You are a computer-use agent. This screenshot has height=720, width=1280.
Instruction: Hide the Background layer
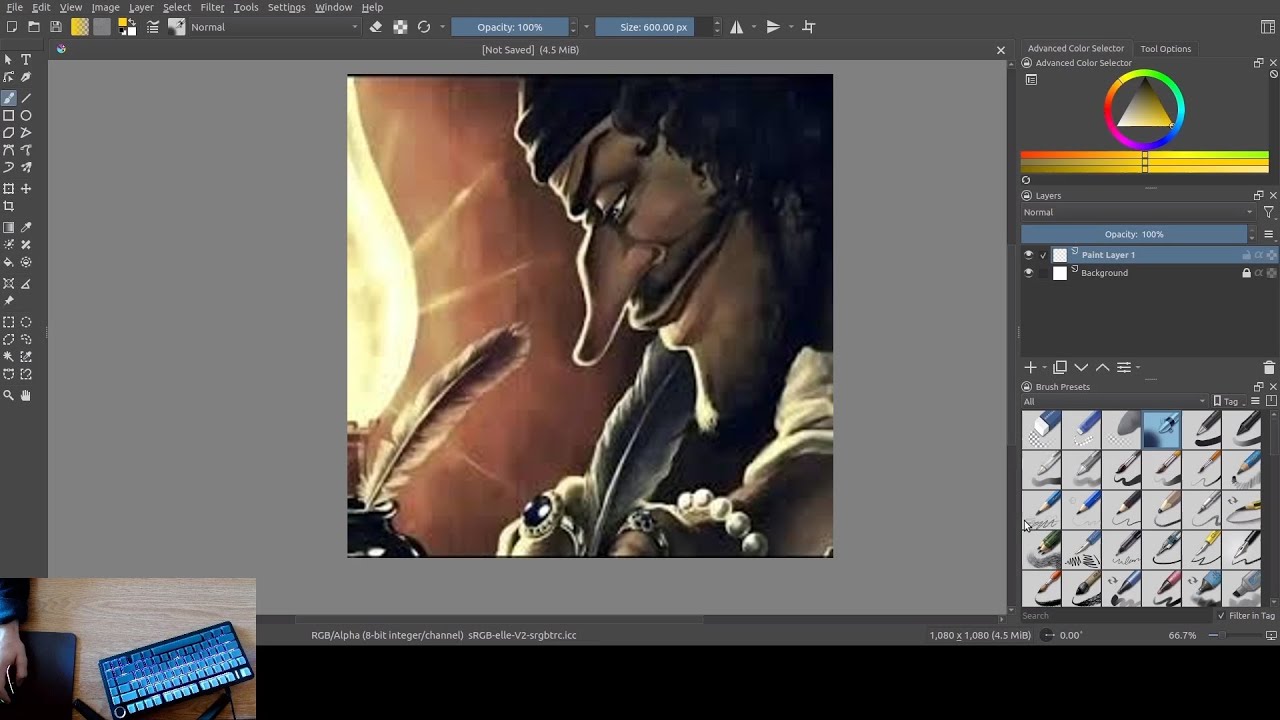click(1028, 273)
